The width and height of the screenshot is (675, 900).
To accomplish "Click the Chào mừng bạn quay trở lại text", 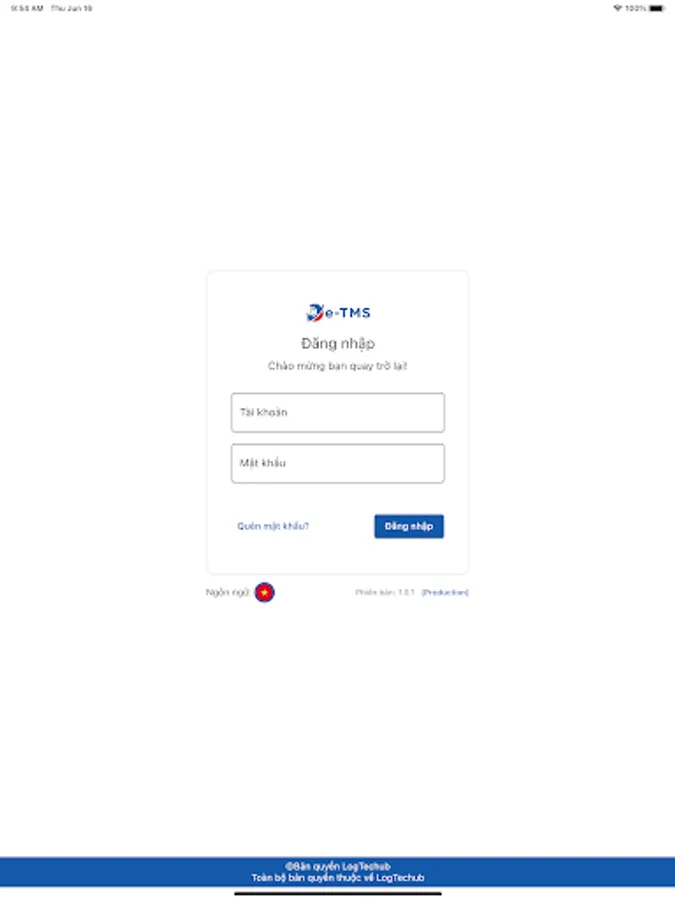I will click(x=338, y=366).
